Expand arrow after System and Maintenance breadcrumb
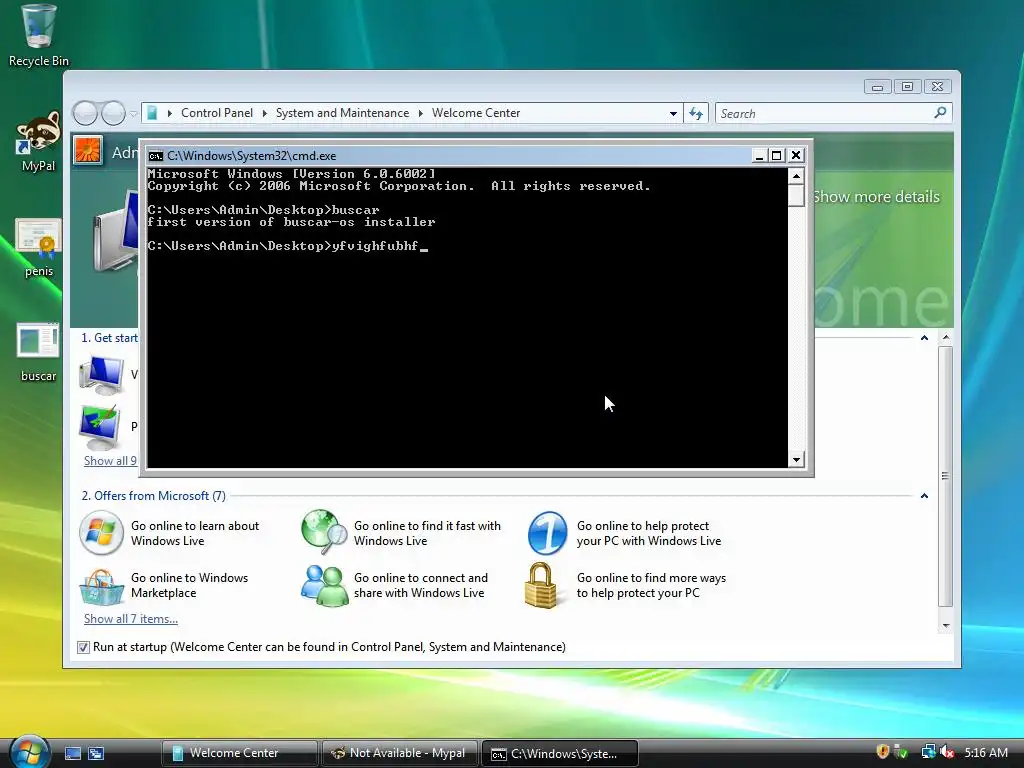The width and height of the screenshot is (1024, 768). [x=421, y=114]
